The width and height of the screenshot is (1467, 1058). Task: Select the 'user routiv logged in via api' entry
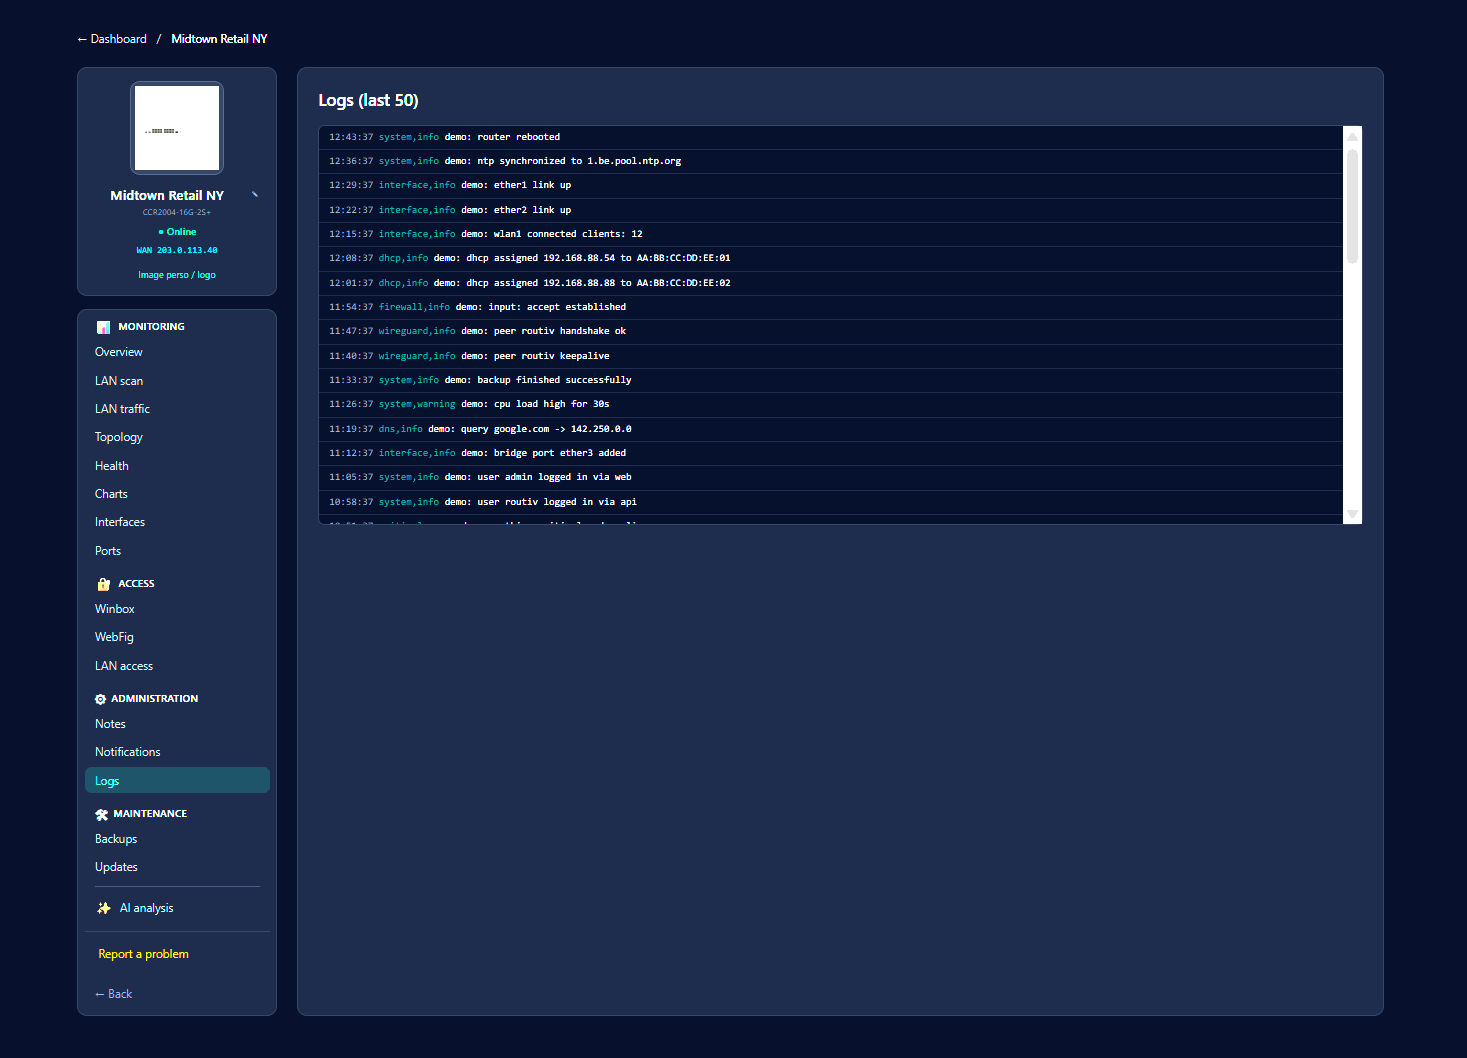coord(831,502)
